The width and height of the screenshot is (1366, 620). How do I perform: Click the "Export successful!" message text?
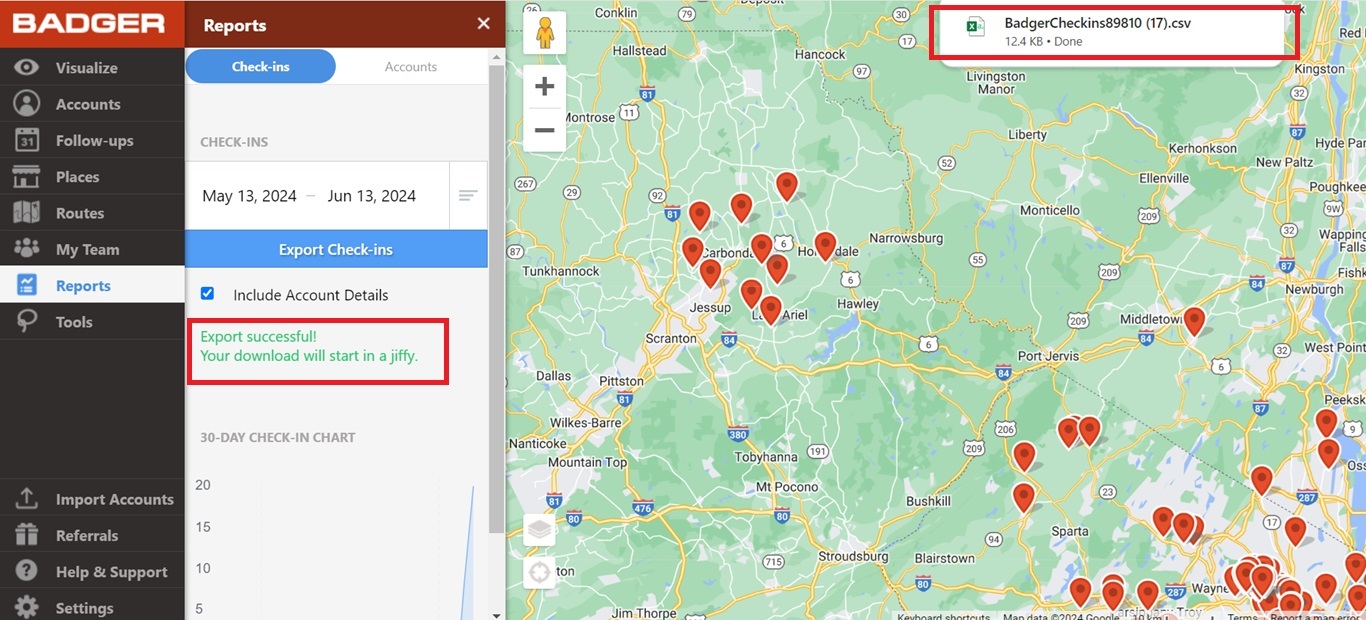[x=258, y=336]
